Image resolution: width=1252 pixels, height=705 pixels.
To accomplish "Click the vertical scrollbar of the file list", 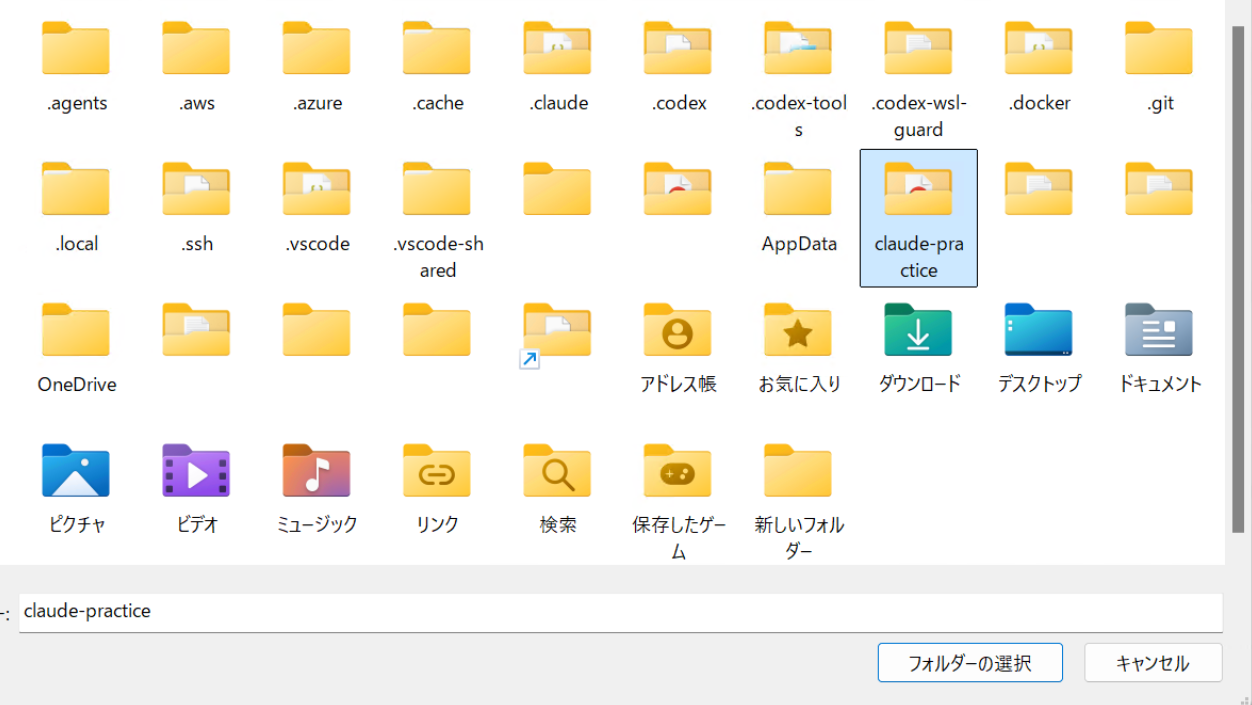I will point(1238,280).
